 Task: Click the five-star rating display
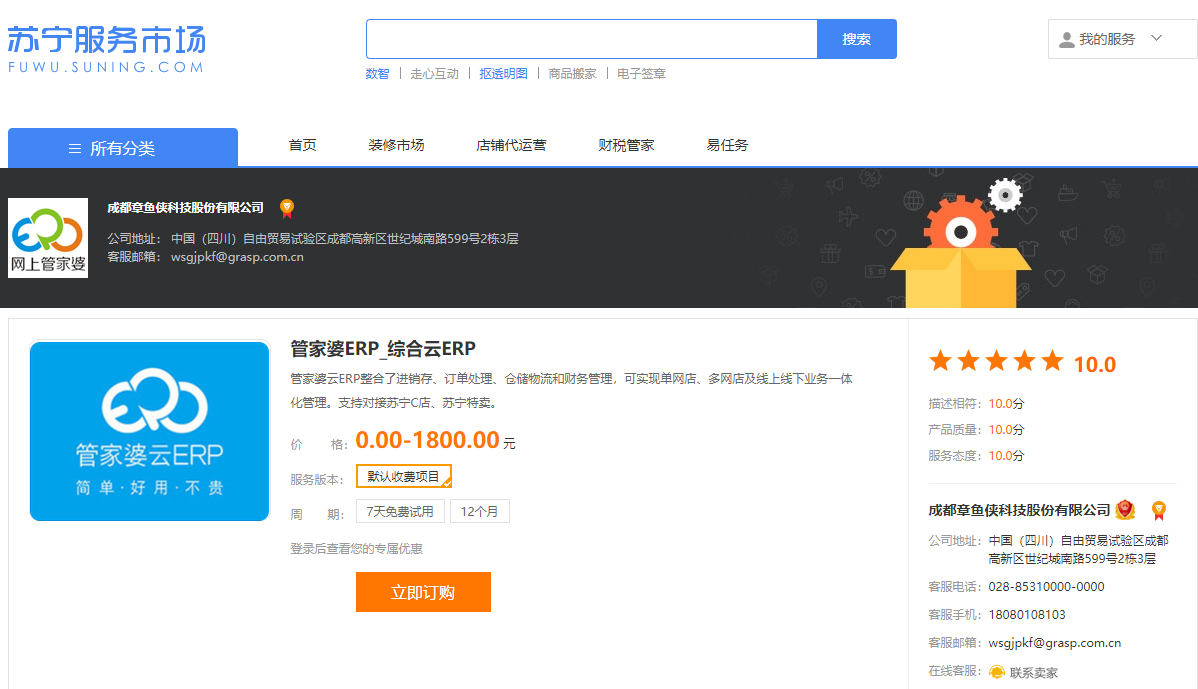point(996,361)
